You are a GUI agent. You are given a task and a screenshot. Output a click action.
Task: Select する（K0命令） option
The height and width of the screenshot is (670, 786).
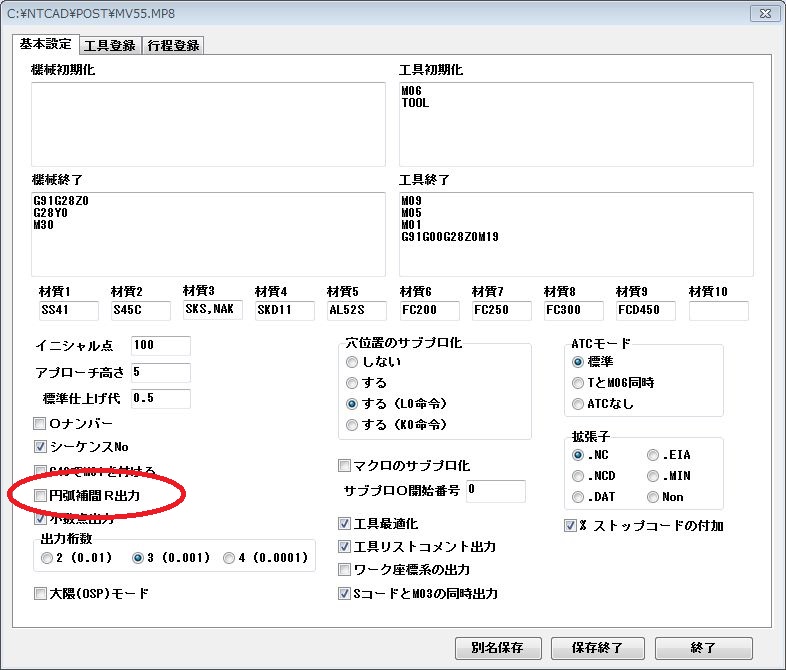(352, 425)
